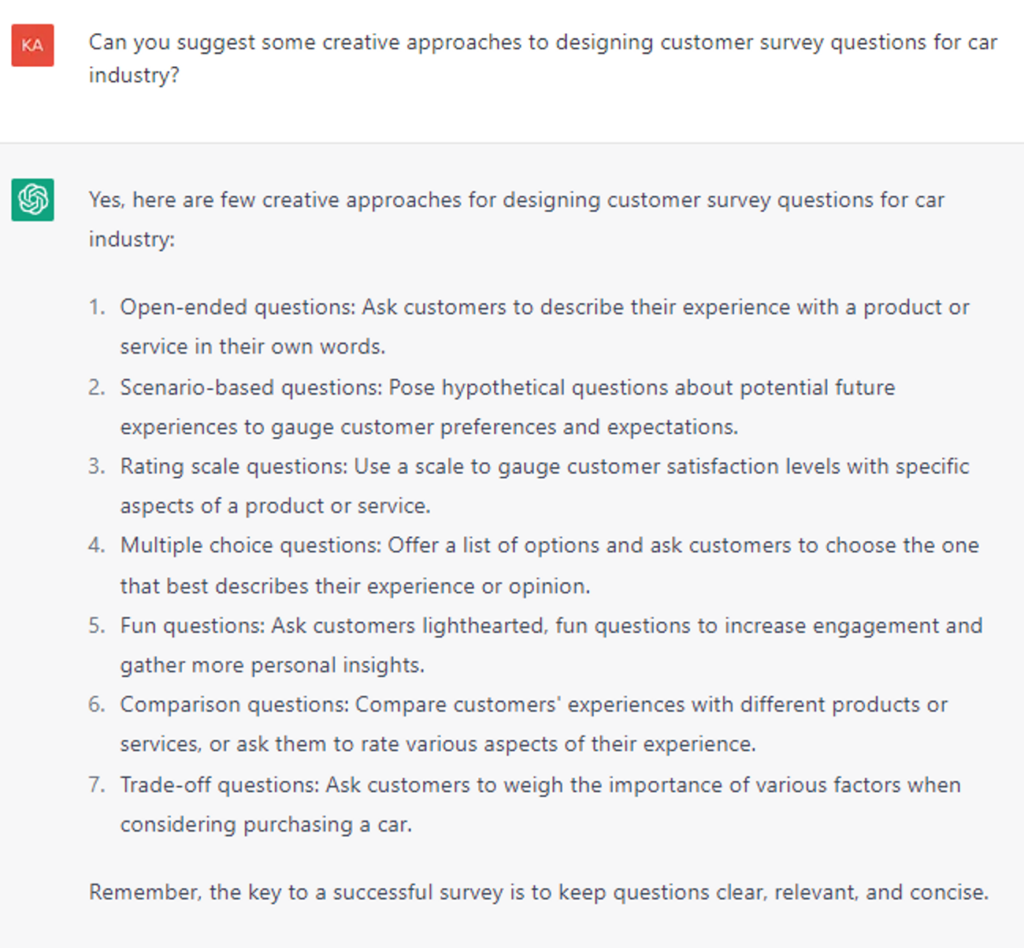Click the text 'gather more personal insights.'
Viewport: 1024px width, 948px height.
[x=272, y=665]
